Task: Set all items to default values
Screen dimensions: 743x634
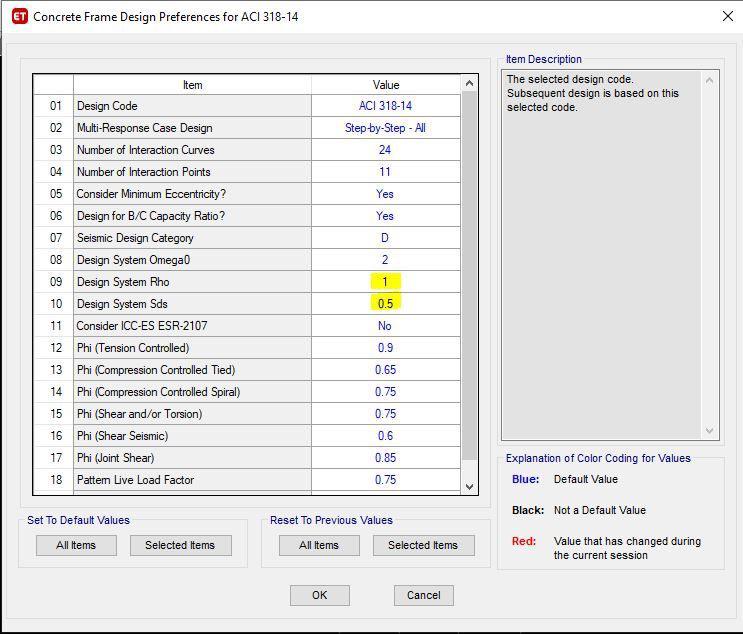Action: [x=76, y=545]
